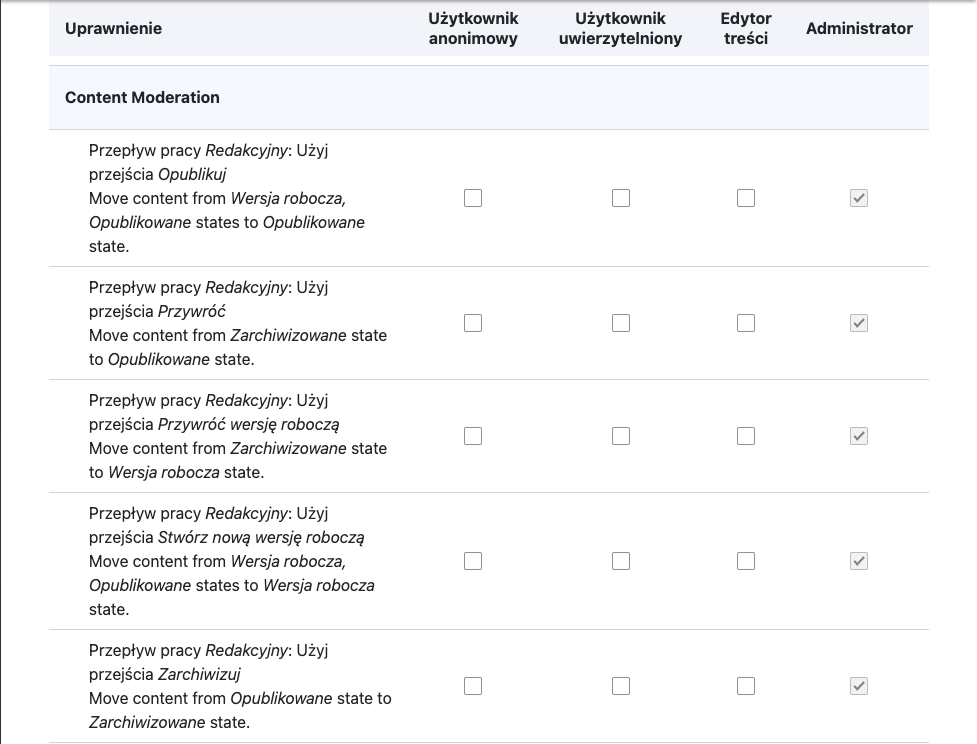
Task: Enable Edytor treści for Przywróć transition
Action: coord(746,323)
